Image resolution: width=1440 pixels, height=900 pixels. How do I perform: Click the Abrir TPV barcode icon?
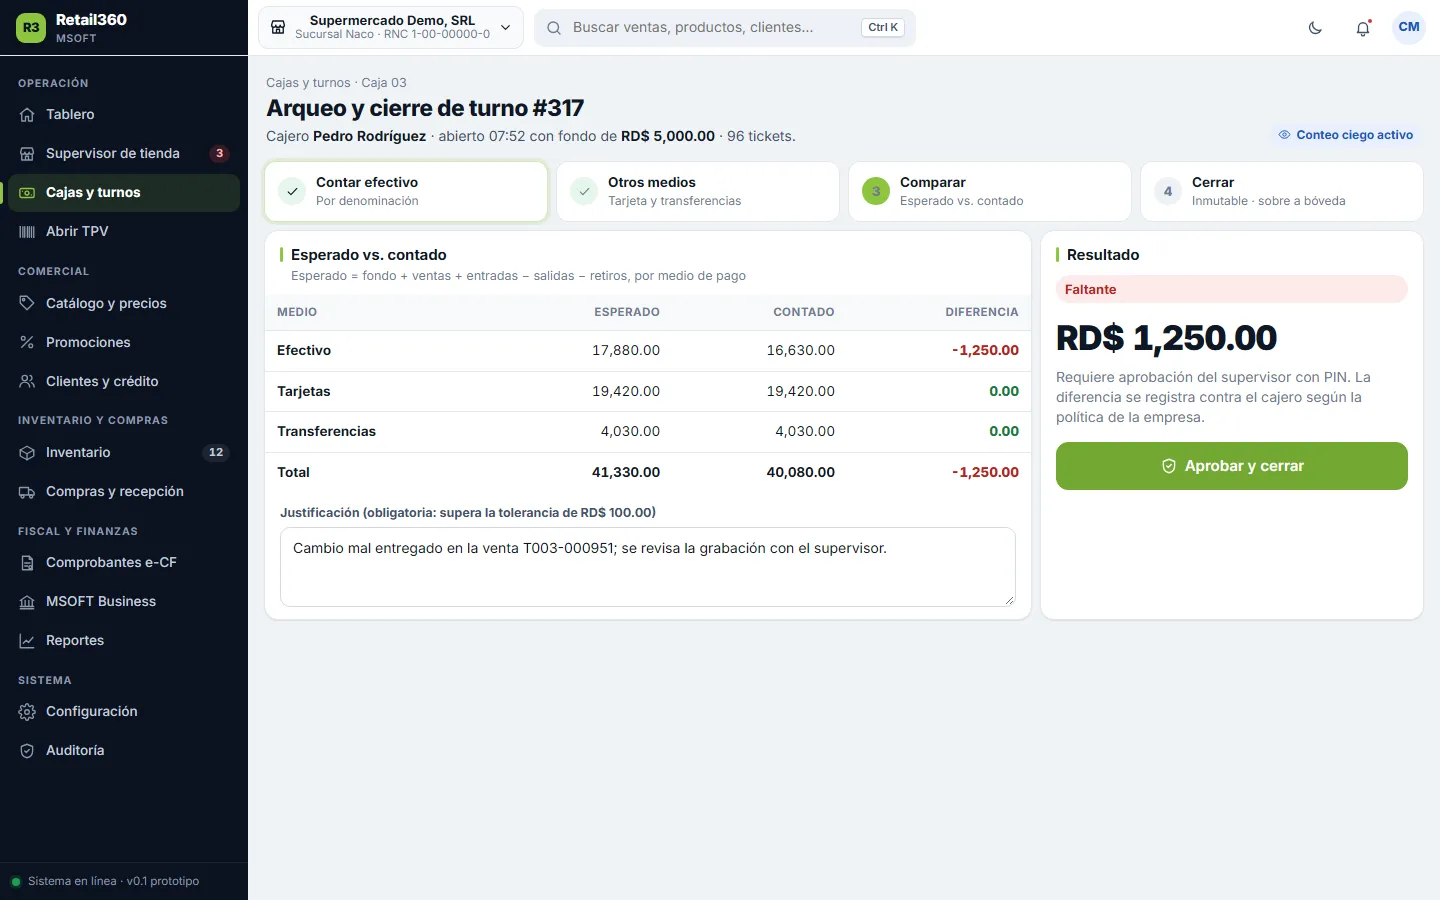[27, 232]
